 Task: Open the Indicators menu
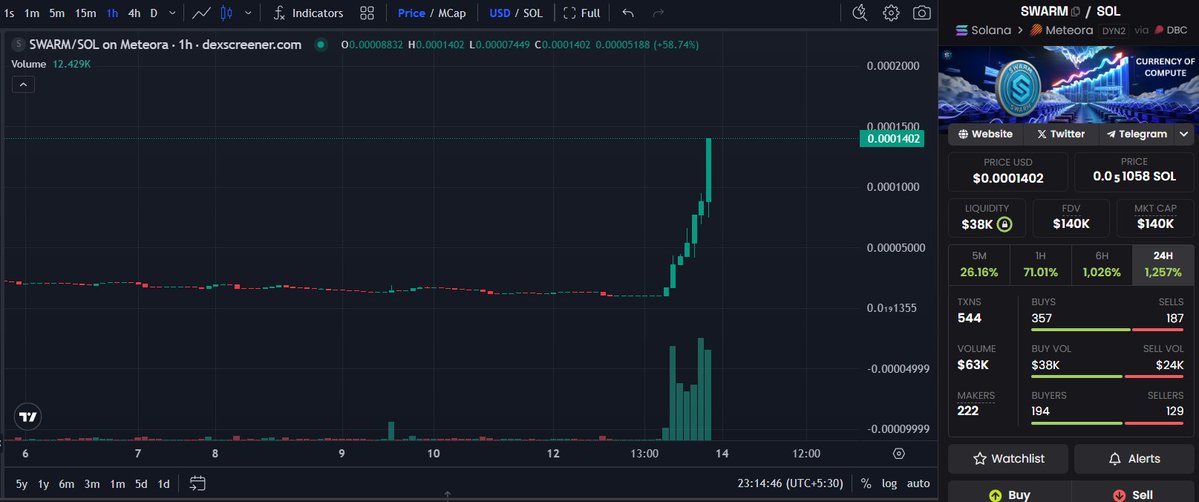tap(309, 13)
